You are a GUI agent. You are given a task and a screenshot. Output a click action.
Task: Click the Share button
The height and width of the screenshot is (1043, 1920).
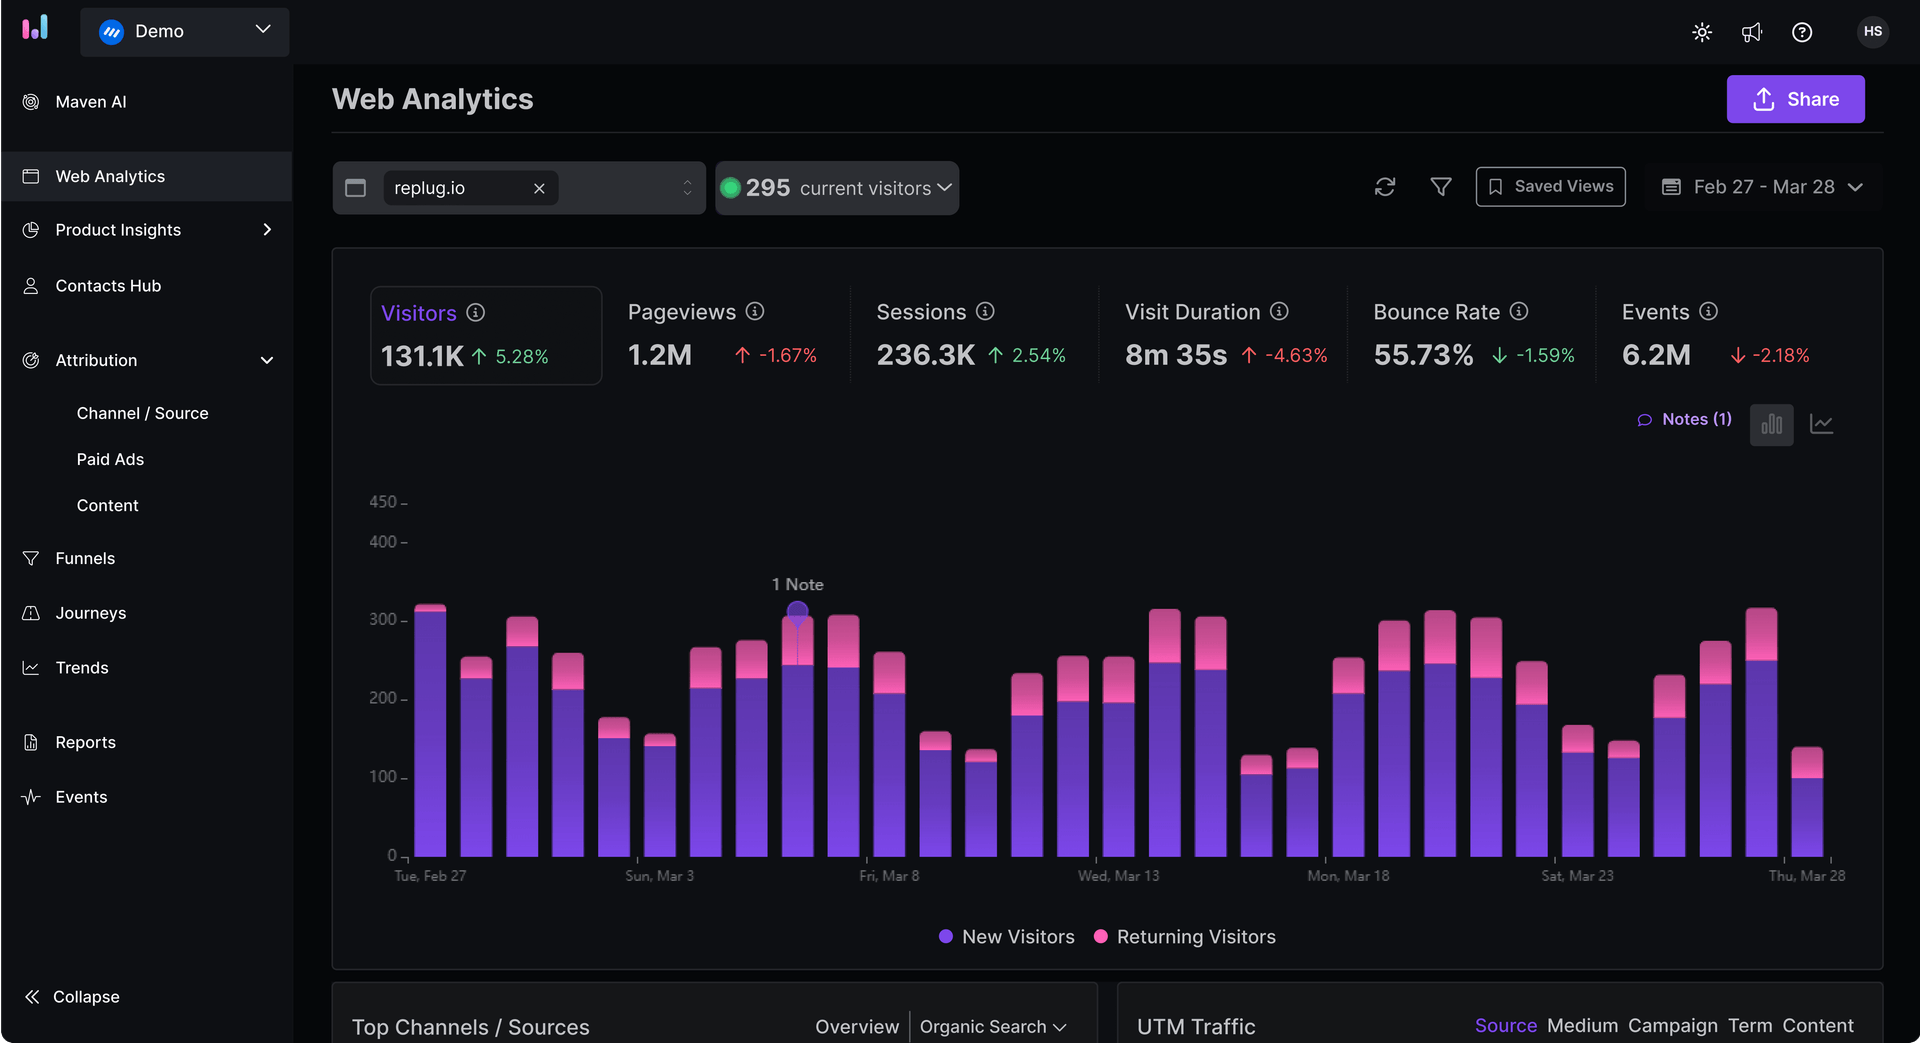1795,99
